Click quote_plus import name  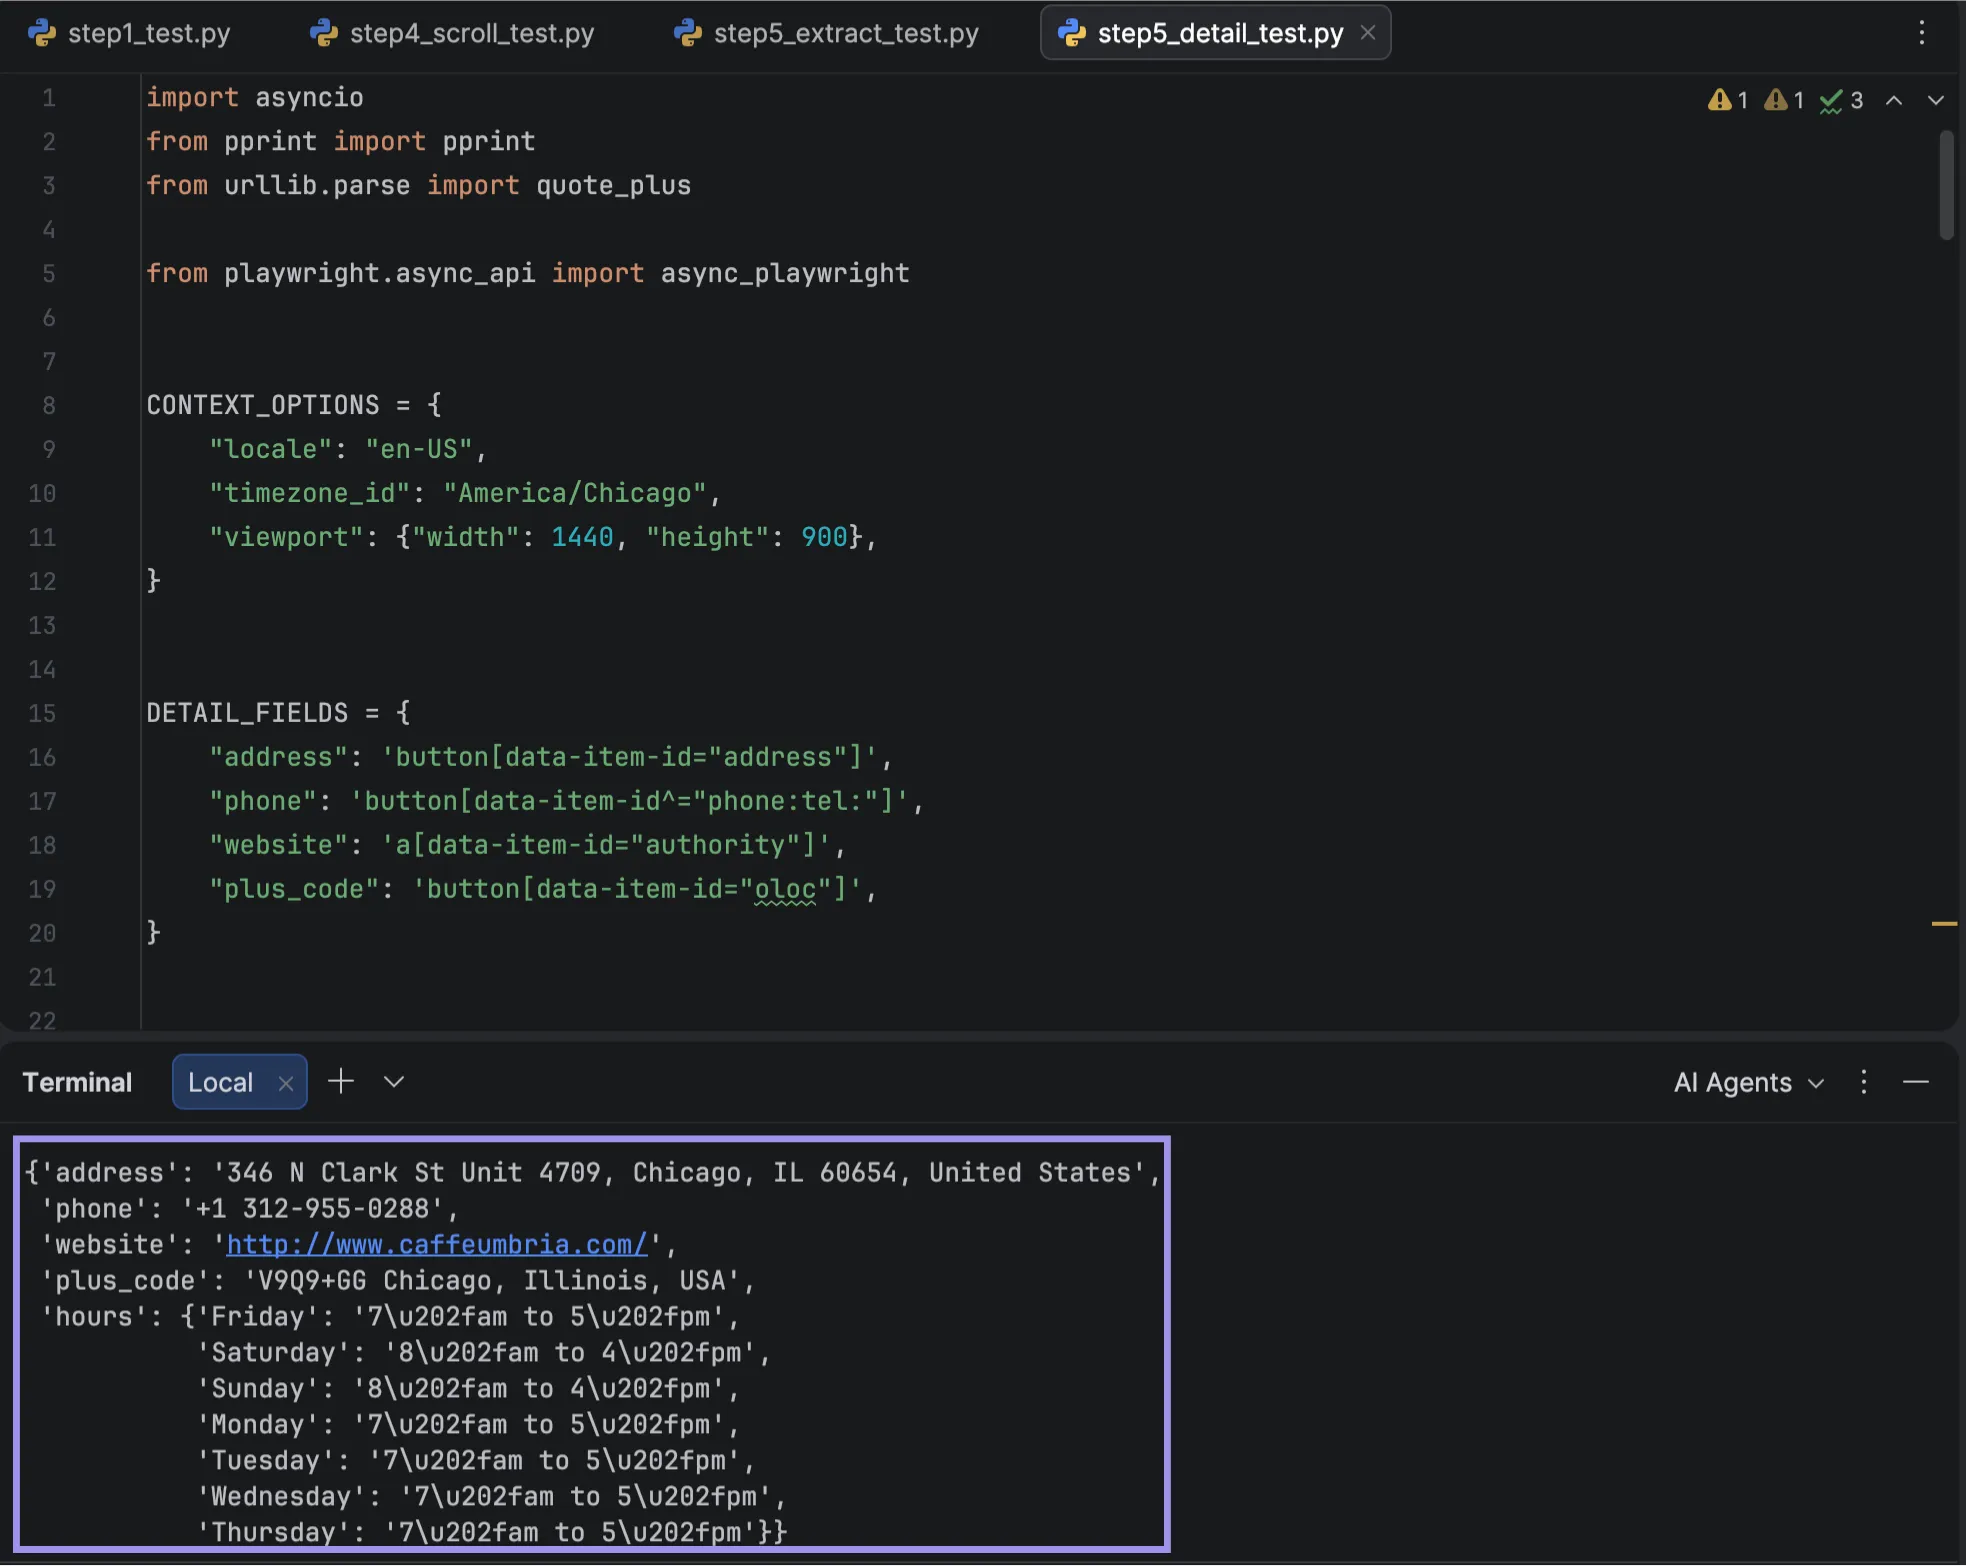pyautogui.click(x=613, y=185)
